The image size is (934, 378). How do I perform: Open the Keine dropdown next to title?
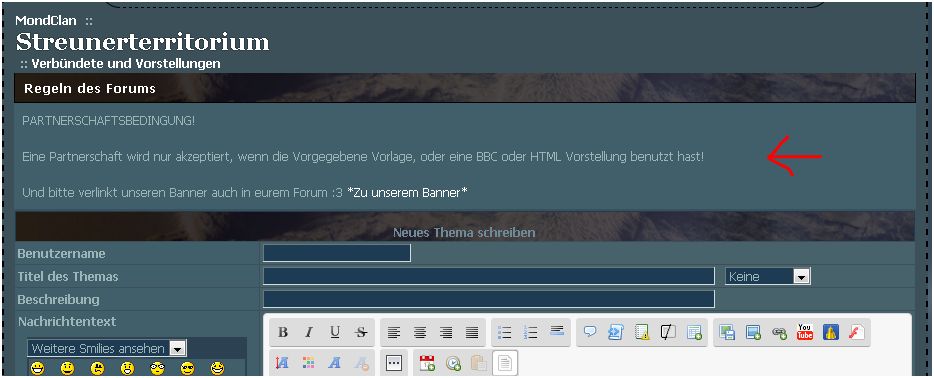tap(768, 276)
